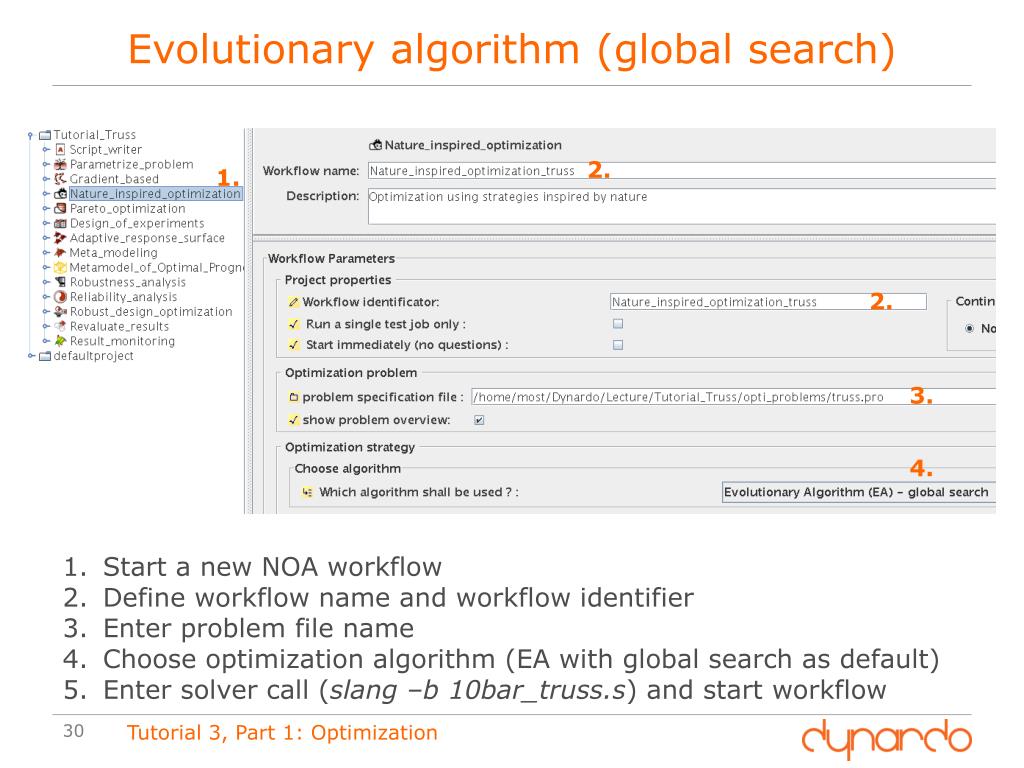Viewport: 1024px width, 768px height.
Task: Click the Reliability_analysis tree icon
Action: click(60, 297)
